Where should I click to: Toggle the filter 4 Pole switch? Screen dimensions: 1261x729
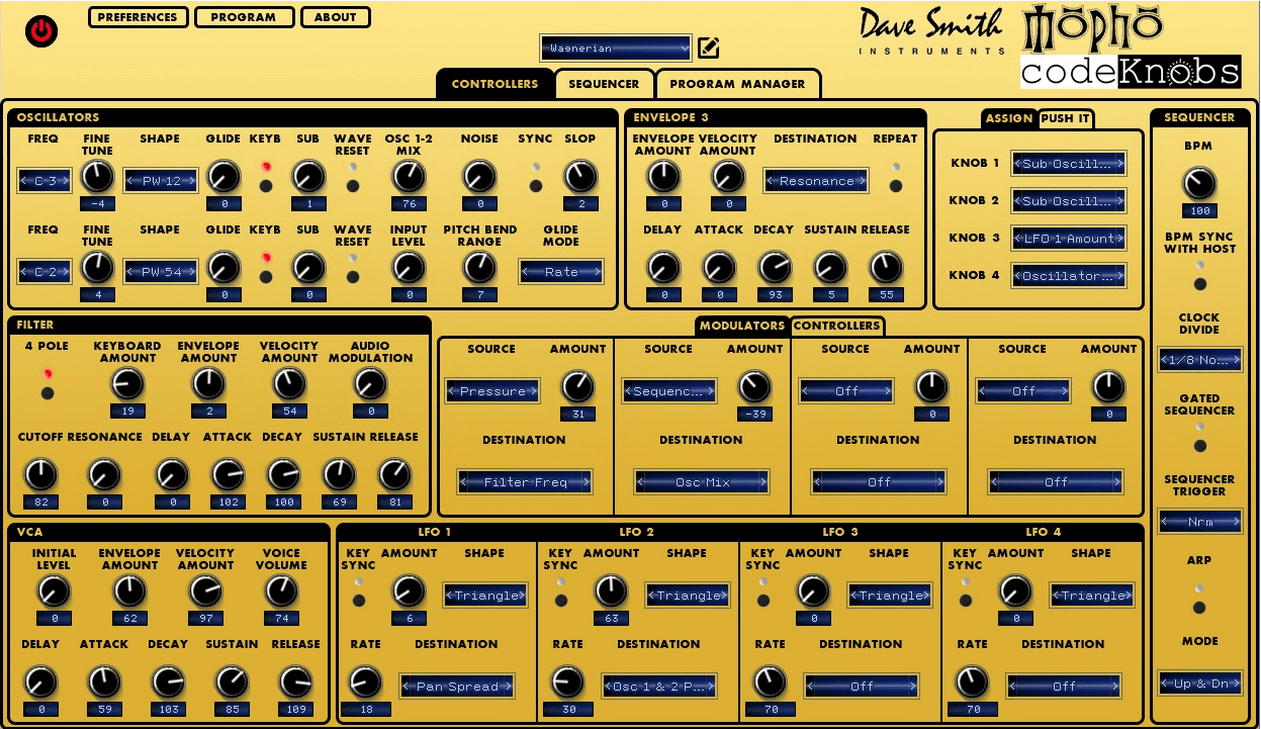(47, 393)
